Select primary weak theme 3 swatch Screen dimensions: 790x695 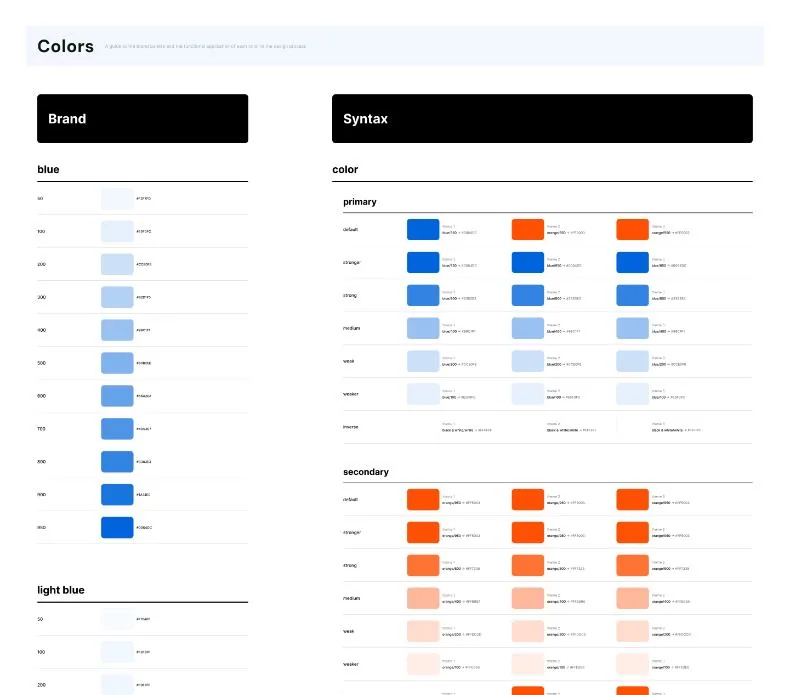pyautogui.click(x=632, y=361)
